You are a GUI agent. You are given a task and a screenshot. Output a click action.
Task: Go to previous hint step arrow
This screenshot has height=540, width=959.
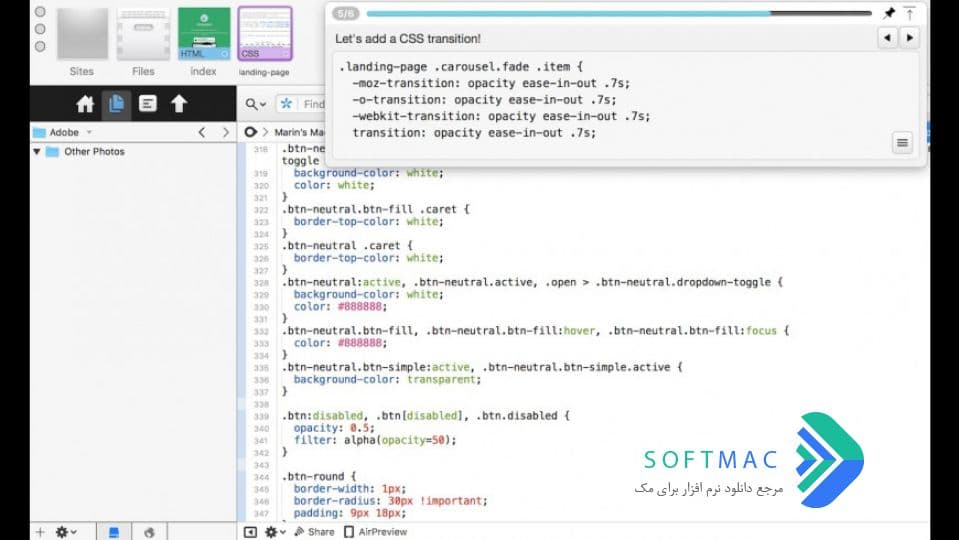[x=887, y=38]
